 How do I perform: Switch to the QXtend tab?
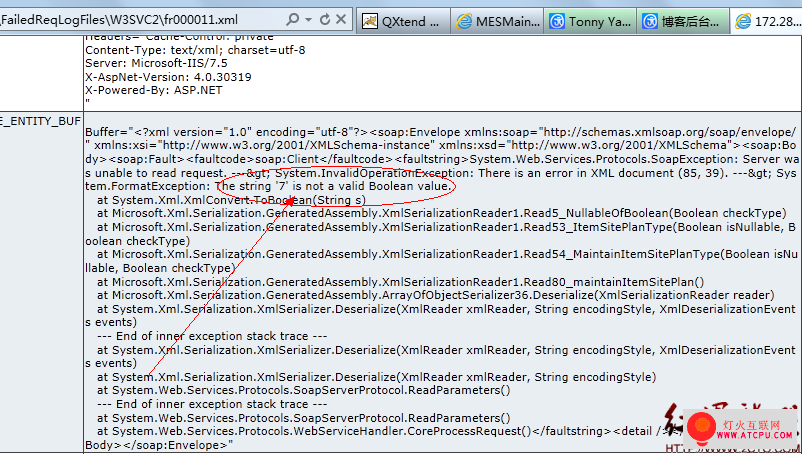[403, 21]
